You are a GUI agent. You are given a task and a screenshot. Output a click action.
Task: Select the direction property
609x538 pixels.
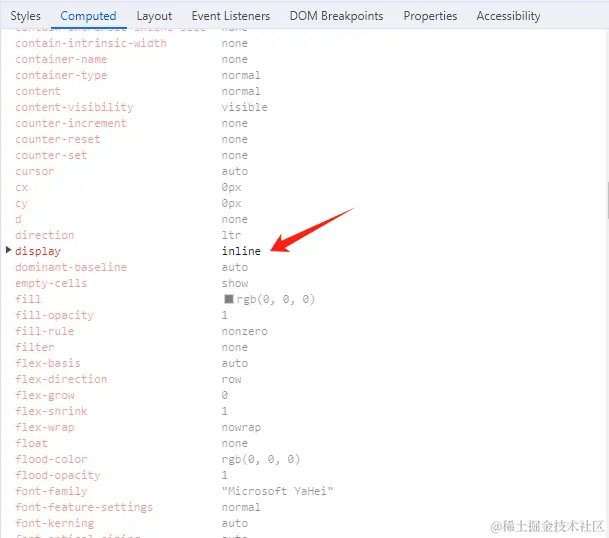click(x=45, y=235)
